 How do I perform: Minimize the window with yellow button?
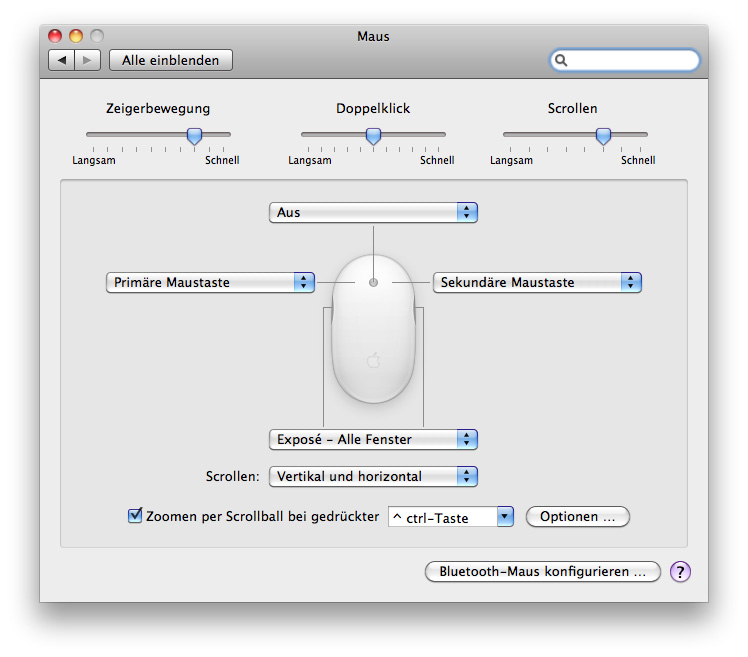(x=76, y=36)
